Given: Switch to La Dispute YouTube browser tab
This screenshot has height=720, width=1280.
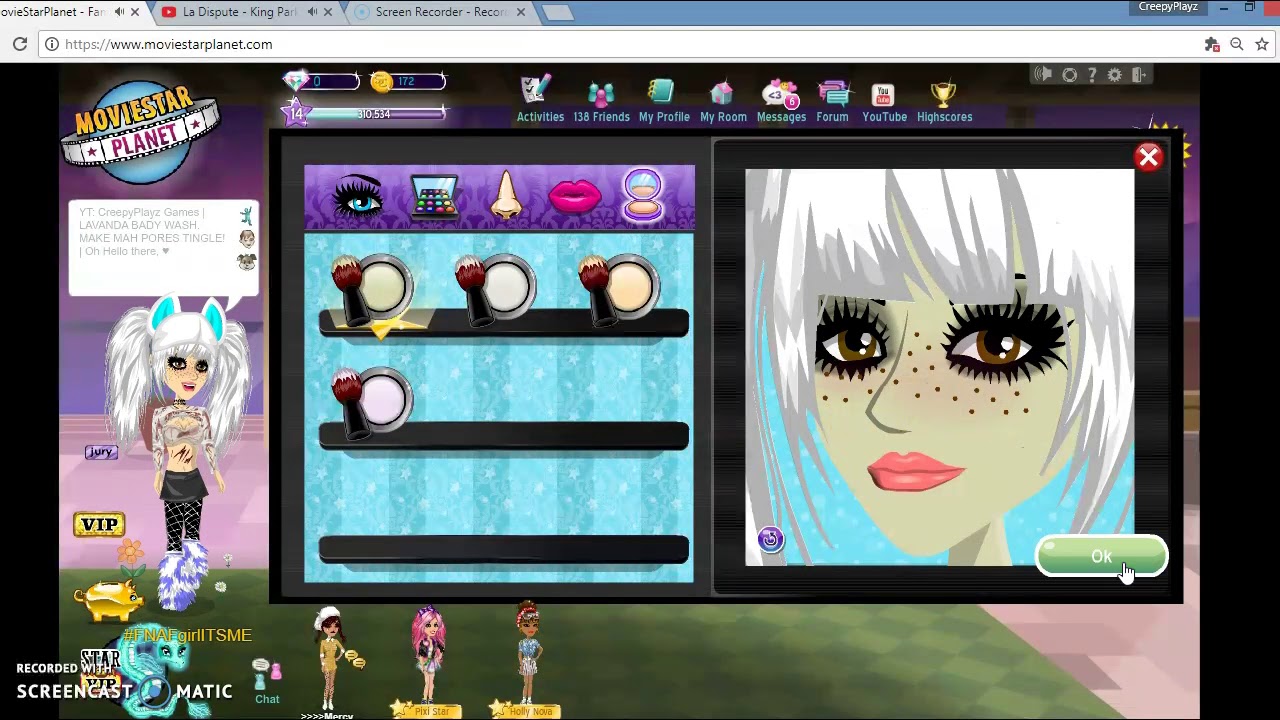Looking at the screenshot, I should point(240,12).
